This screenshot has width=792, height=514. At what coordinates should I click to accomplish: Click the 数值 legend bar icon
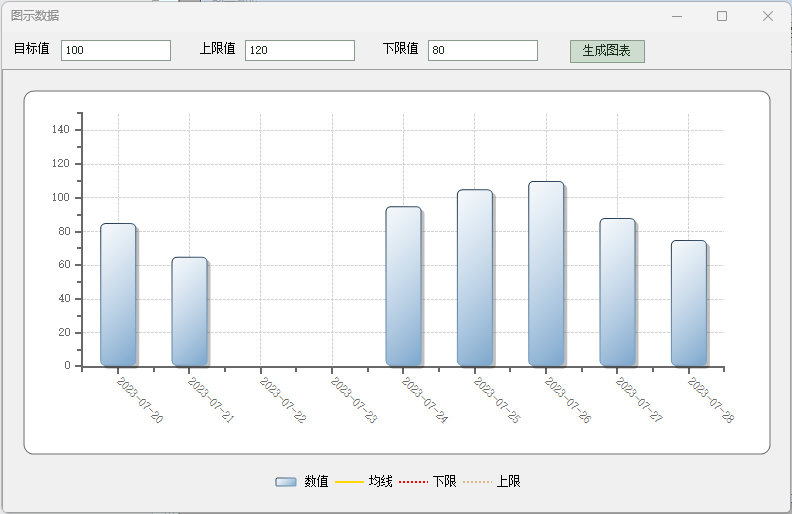[x=286, y=482]
